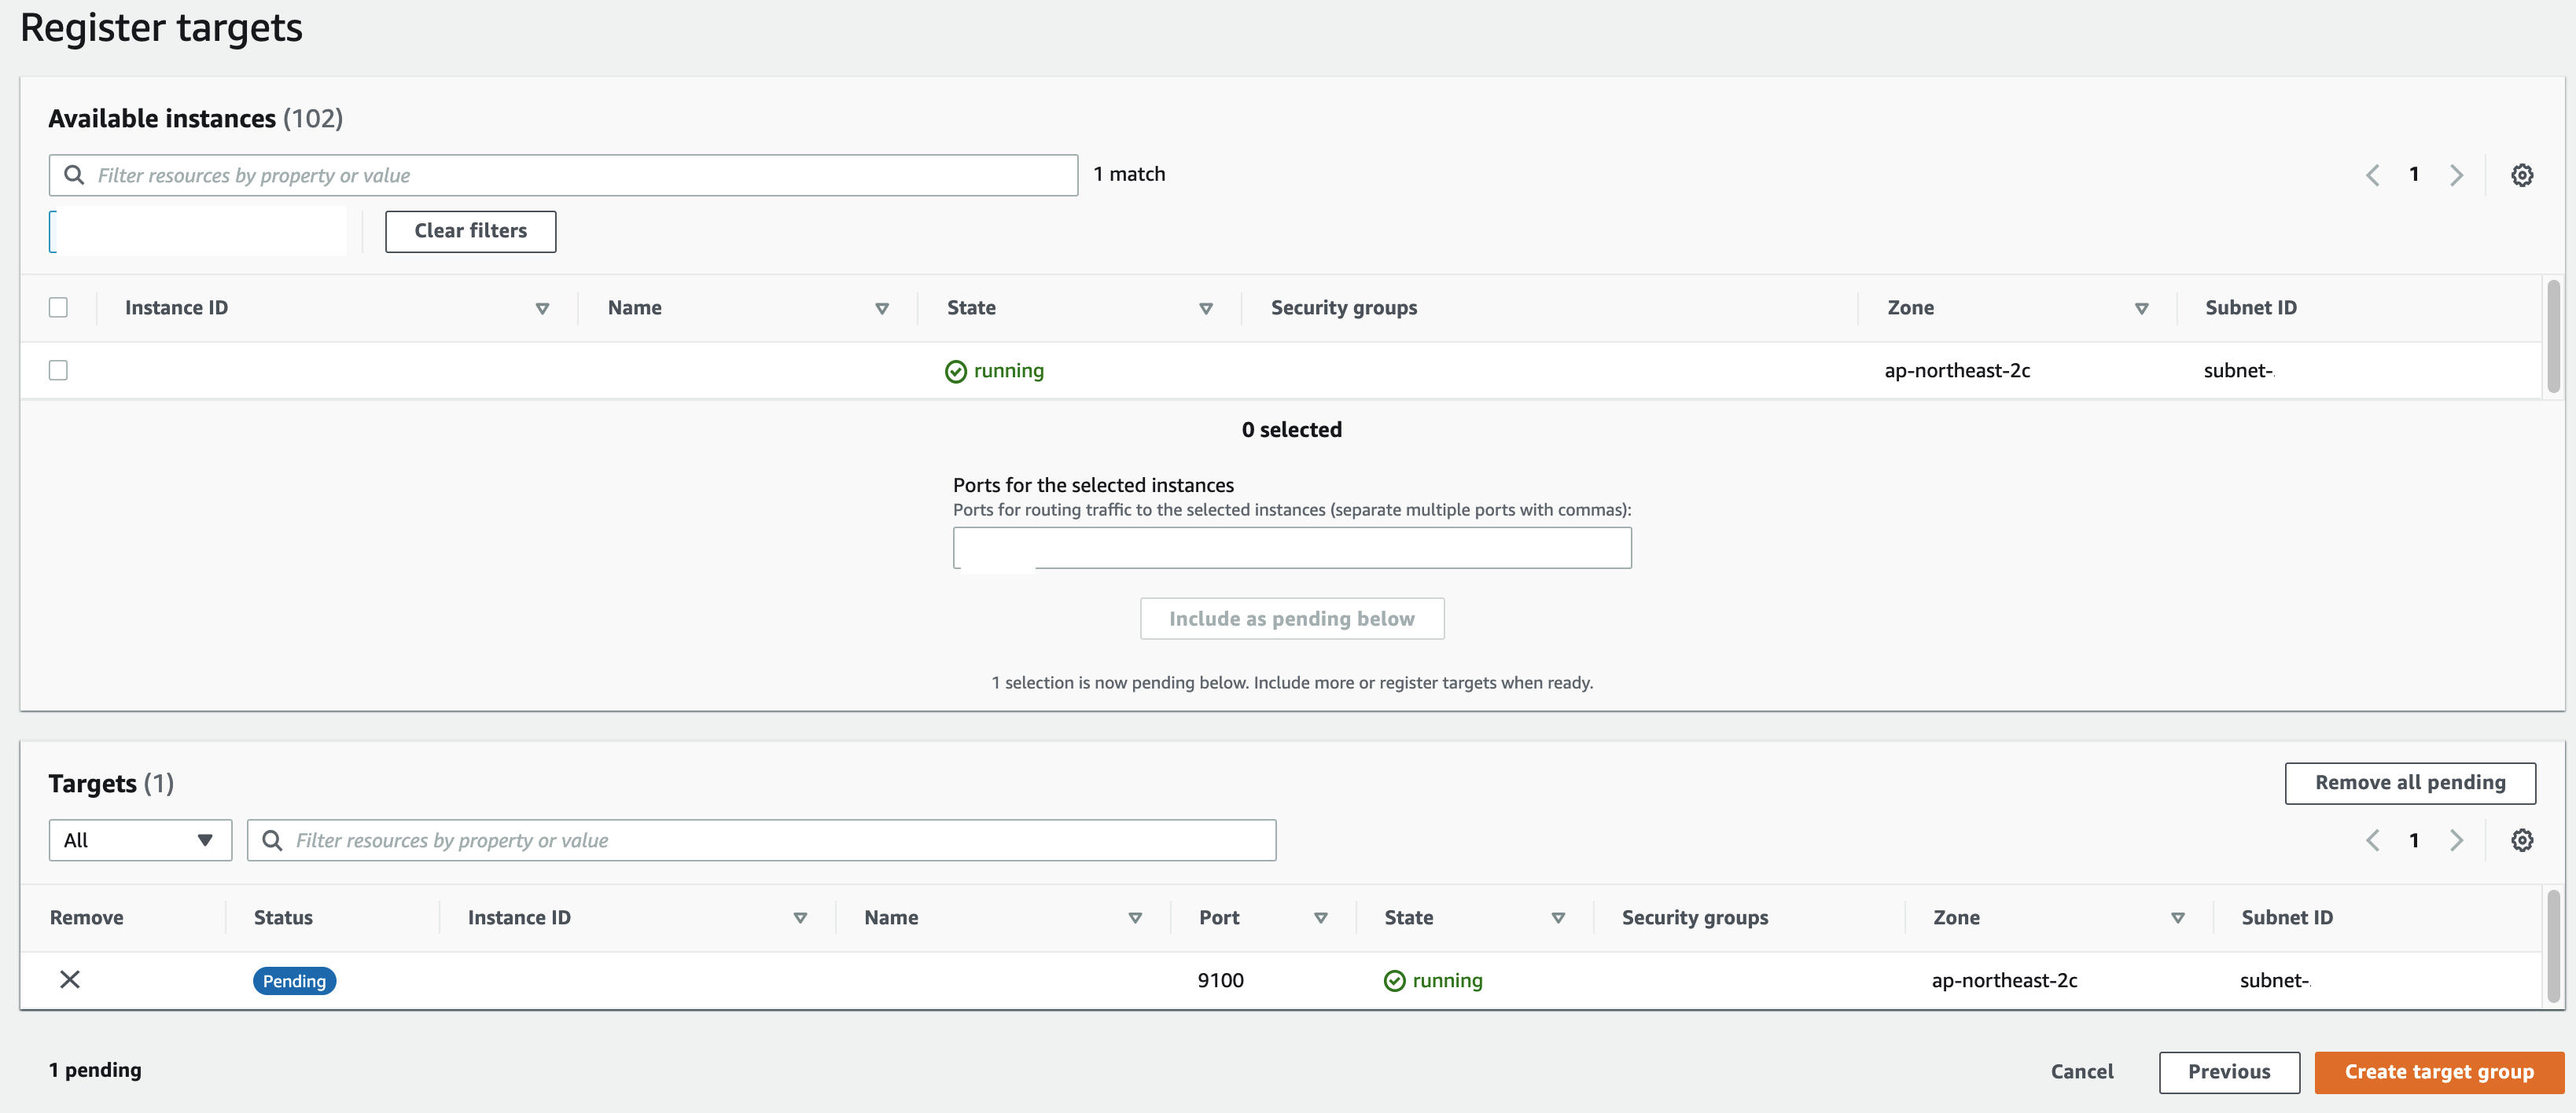Viewport: 2576px width, 1113px height.
Task: Open the All filter dropdown in Targets
Action: [139, 840]
